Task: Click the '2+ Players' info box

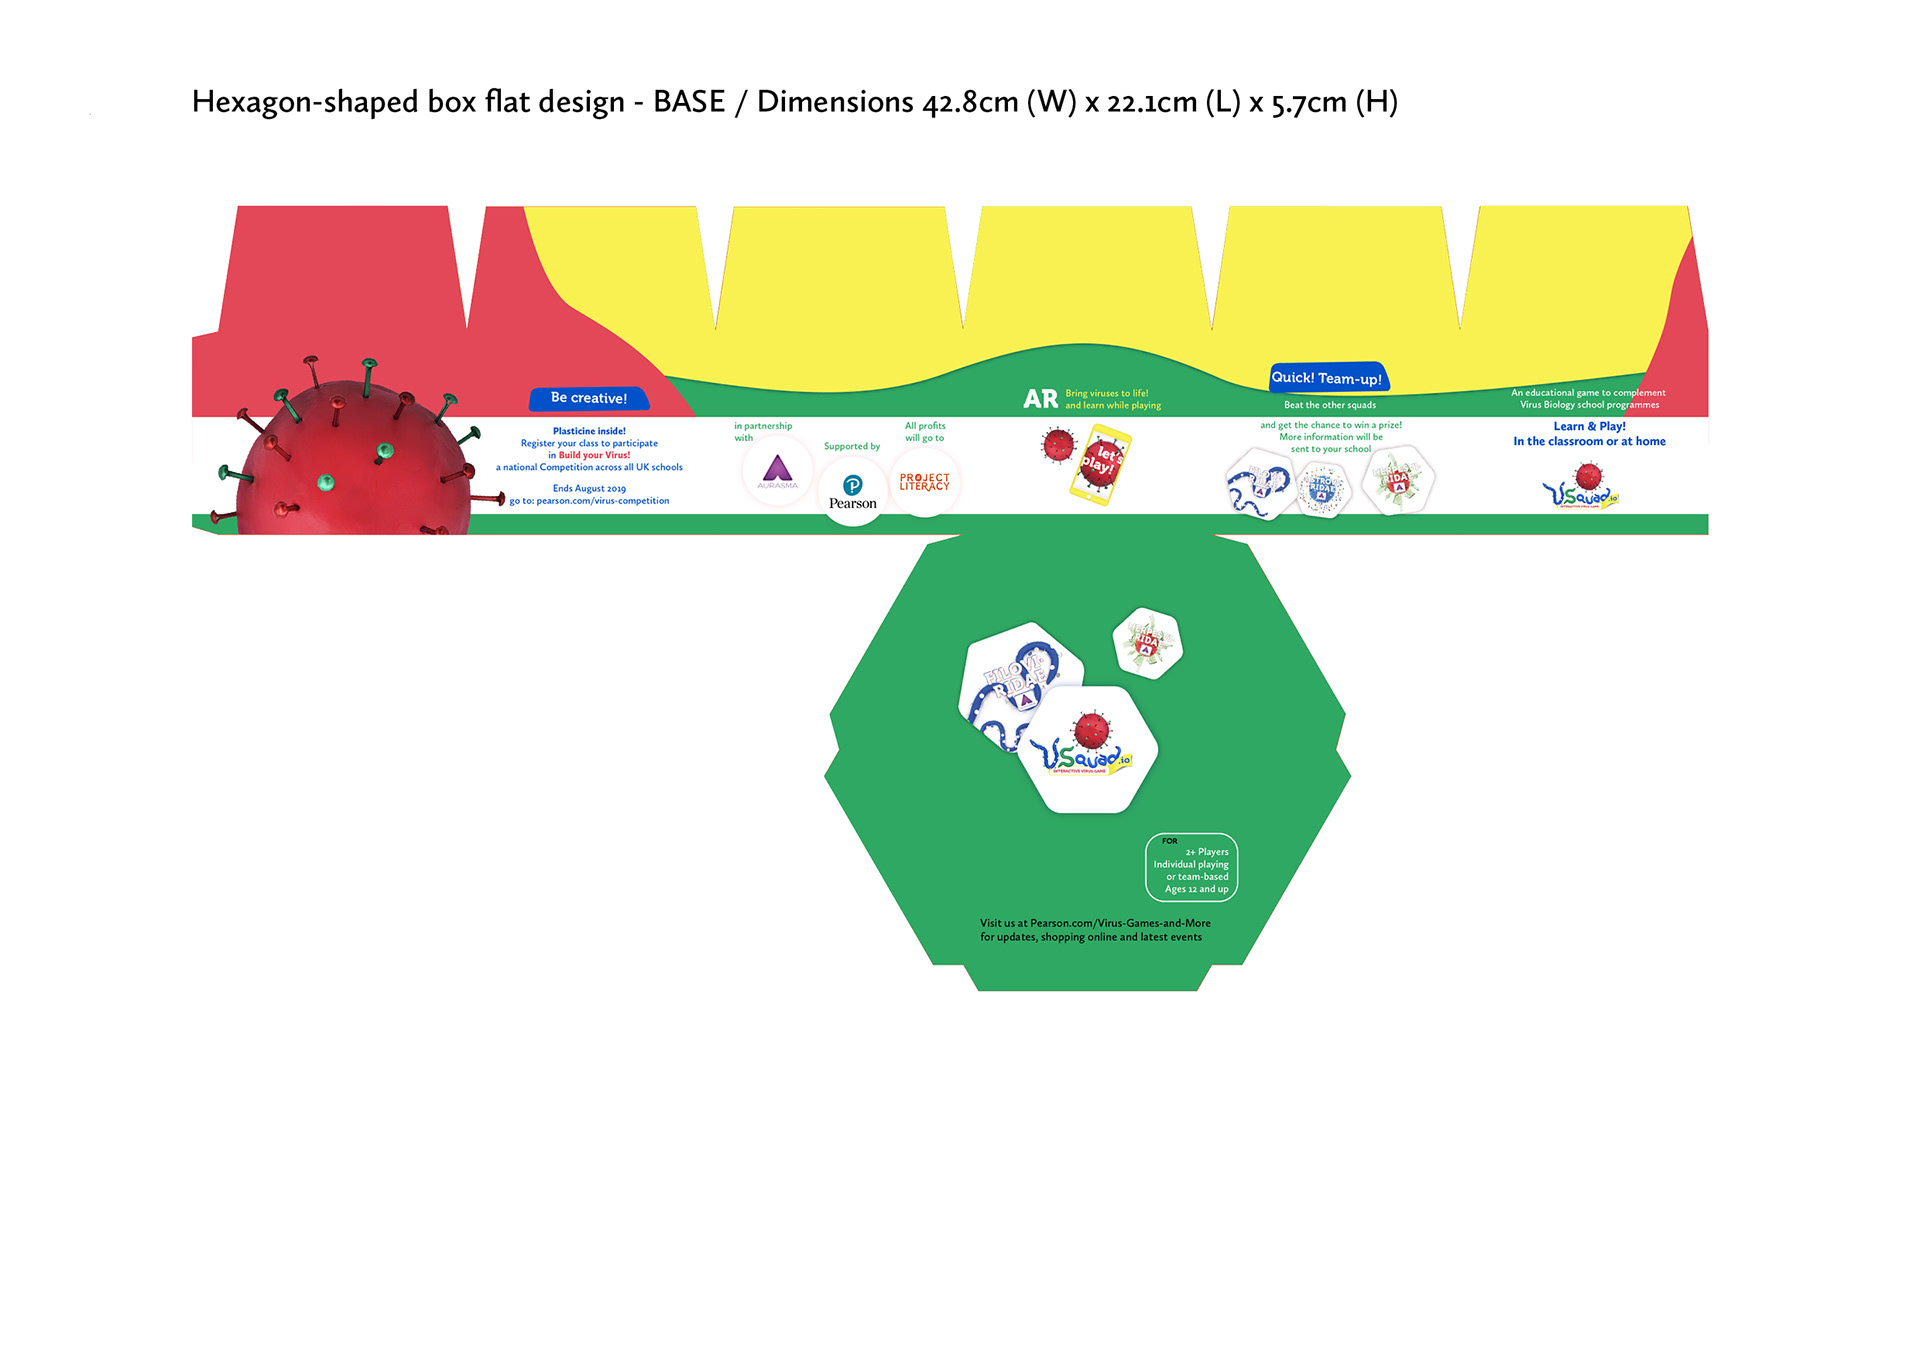Action: pos(1192,867)
